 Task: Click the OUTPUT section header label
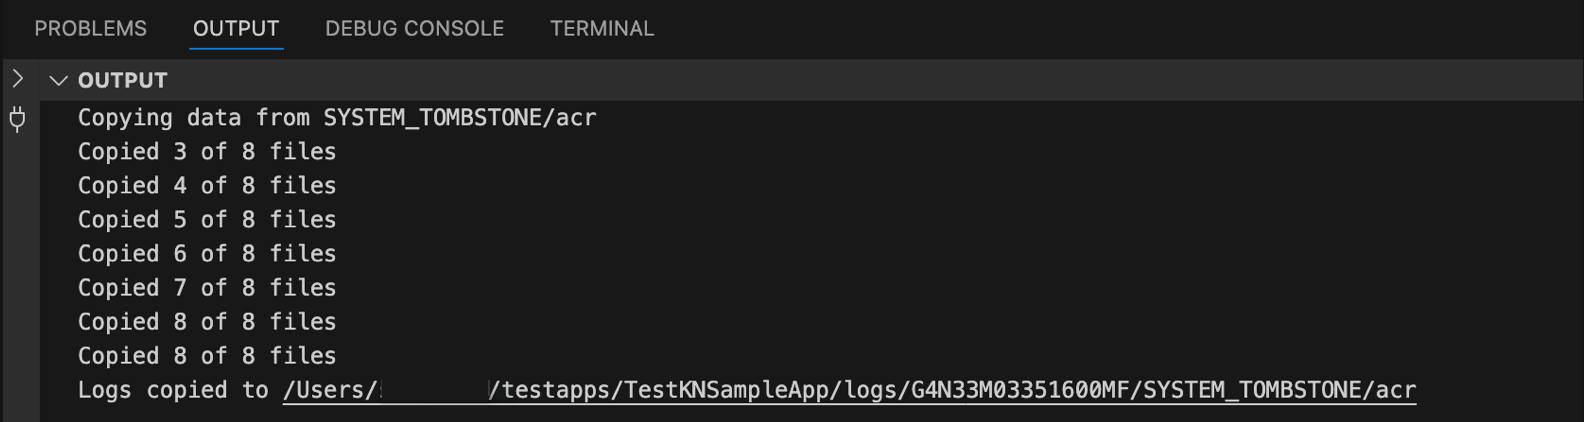tap(123, 81)
